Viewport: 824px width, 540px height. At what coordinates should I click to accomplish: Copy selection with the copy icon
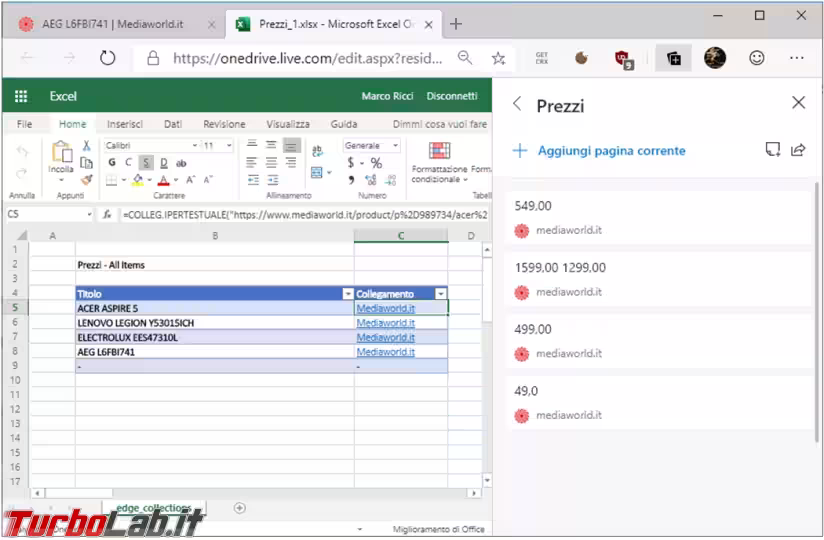point(87,163)
